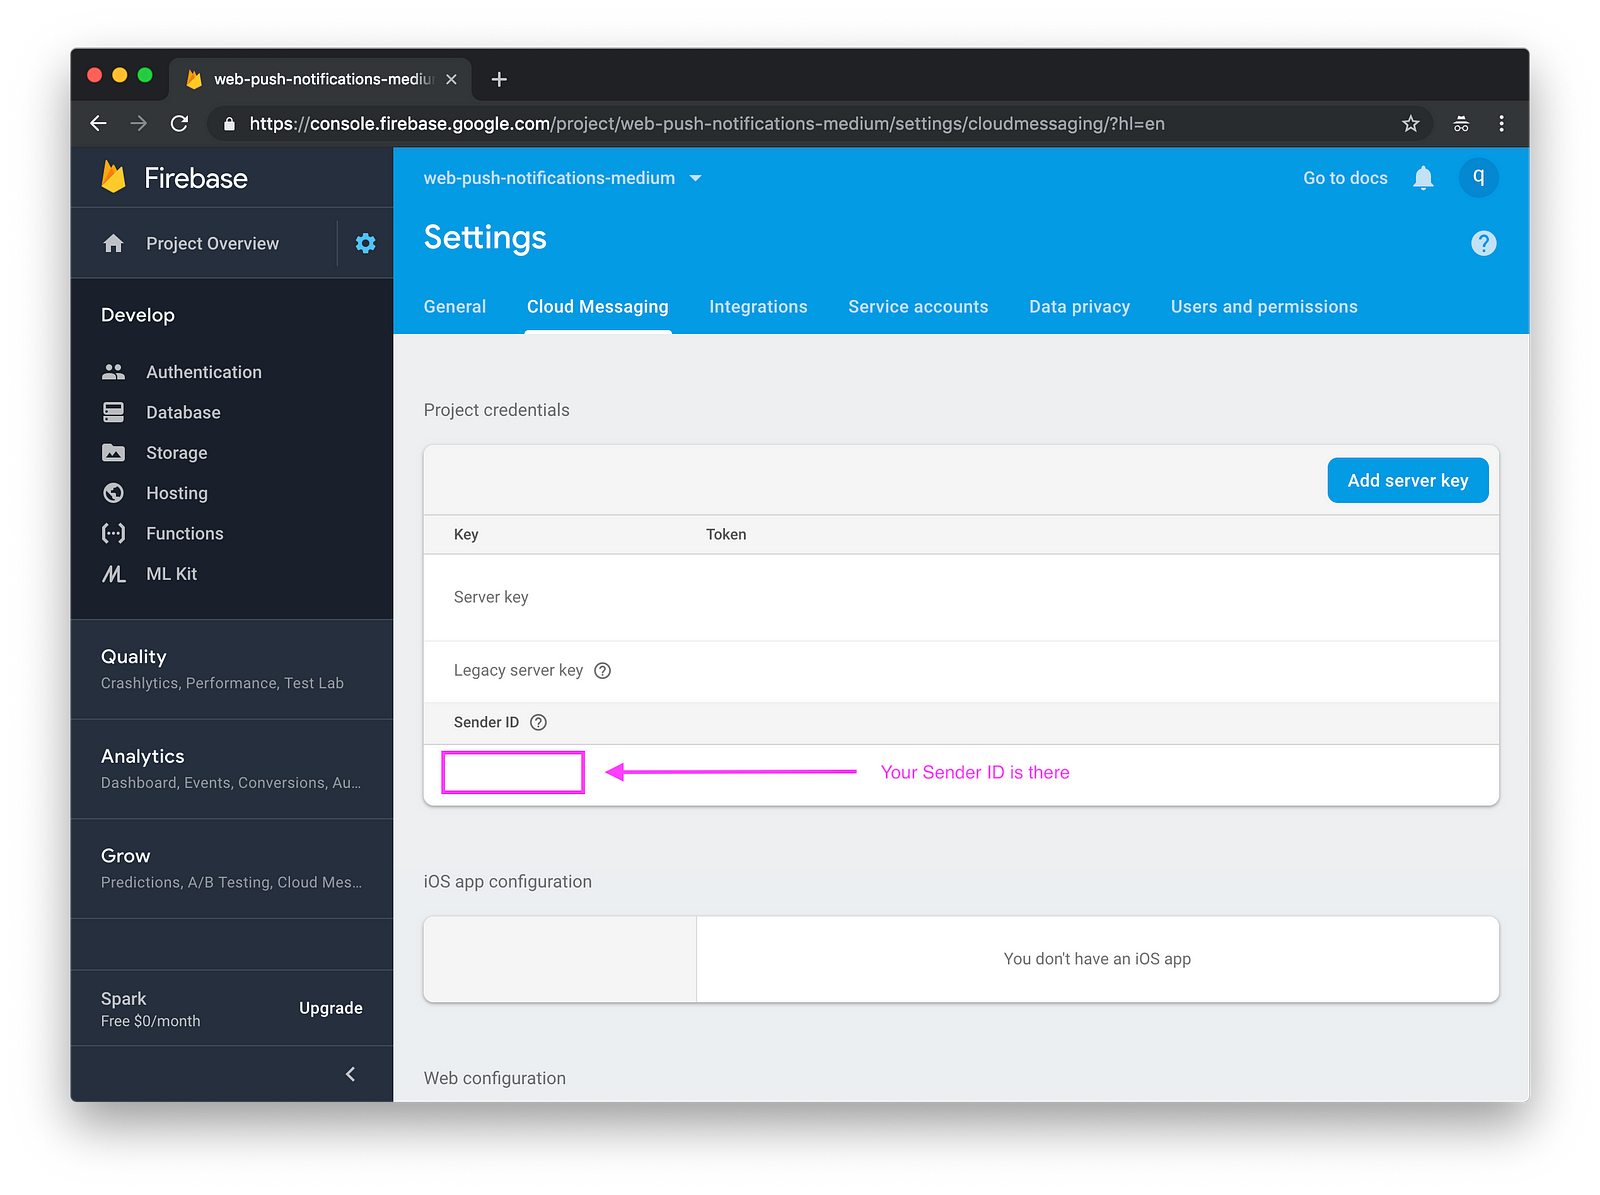Viewport: 1600px width, 1195px height.
Task: Click the browser address bar URL
Action: pos(707,123)
